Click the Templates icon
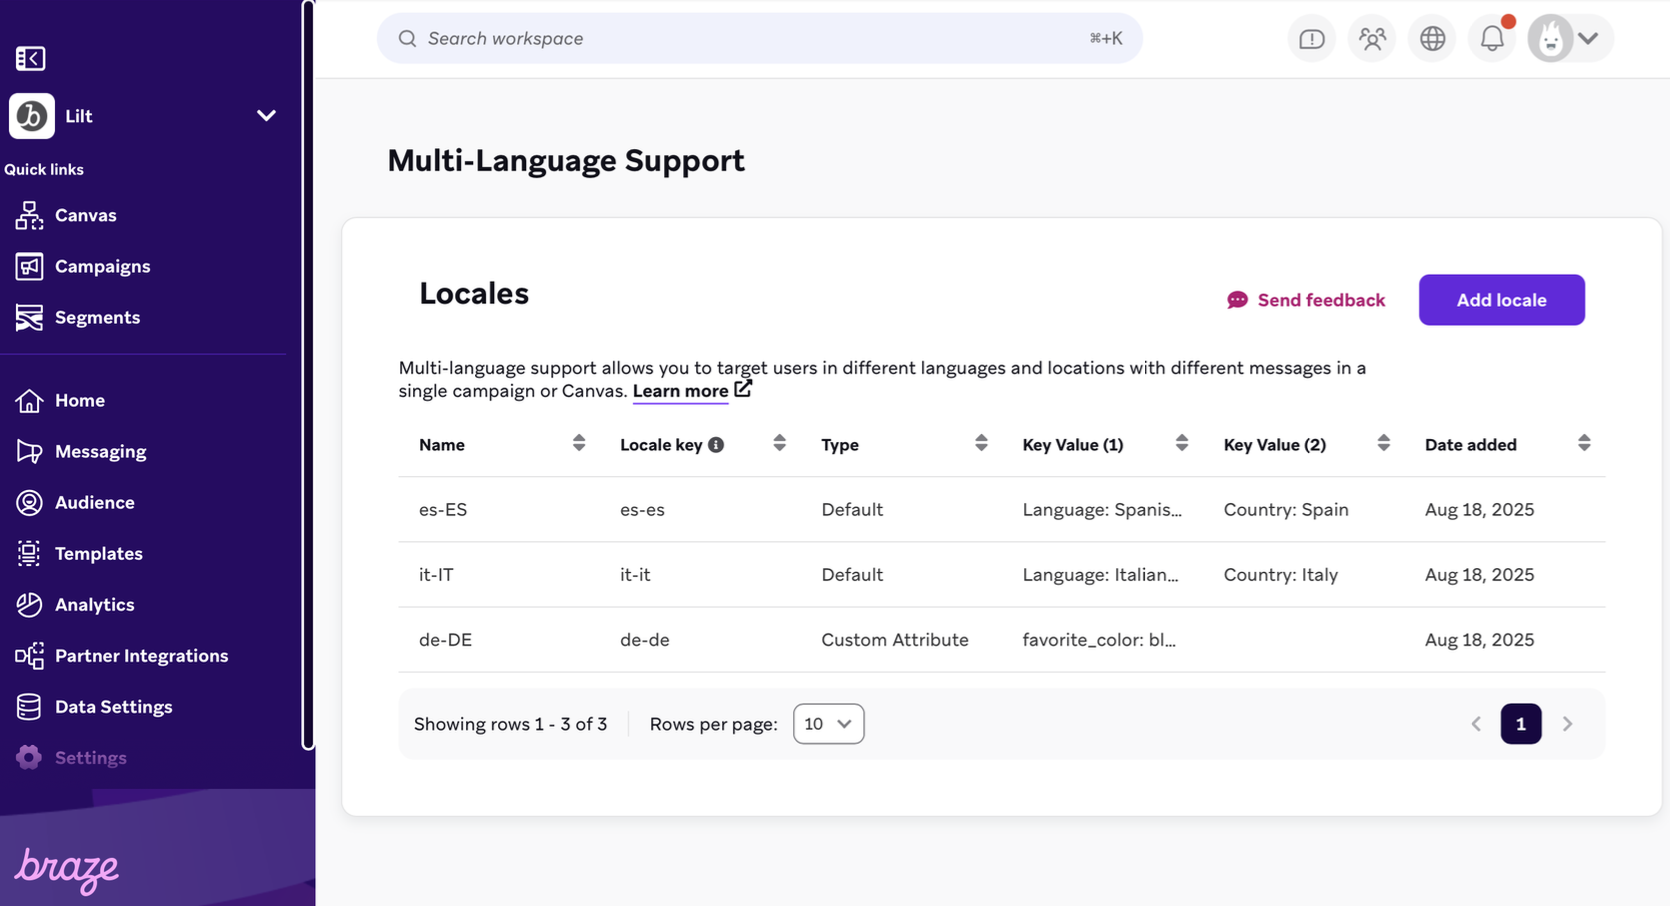This screenshot has width=1670, height=906. (x=30, y=553)
